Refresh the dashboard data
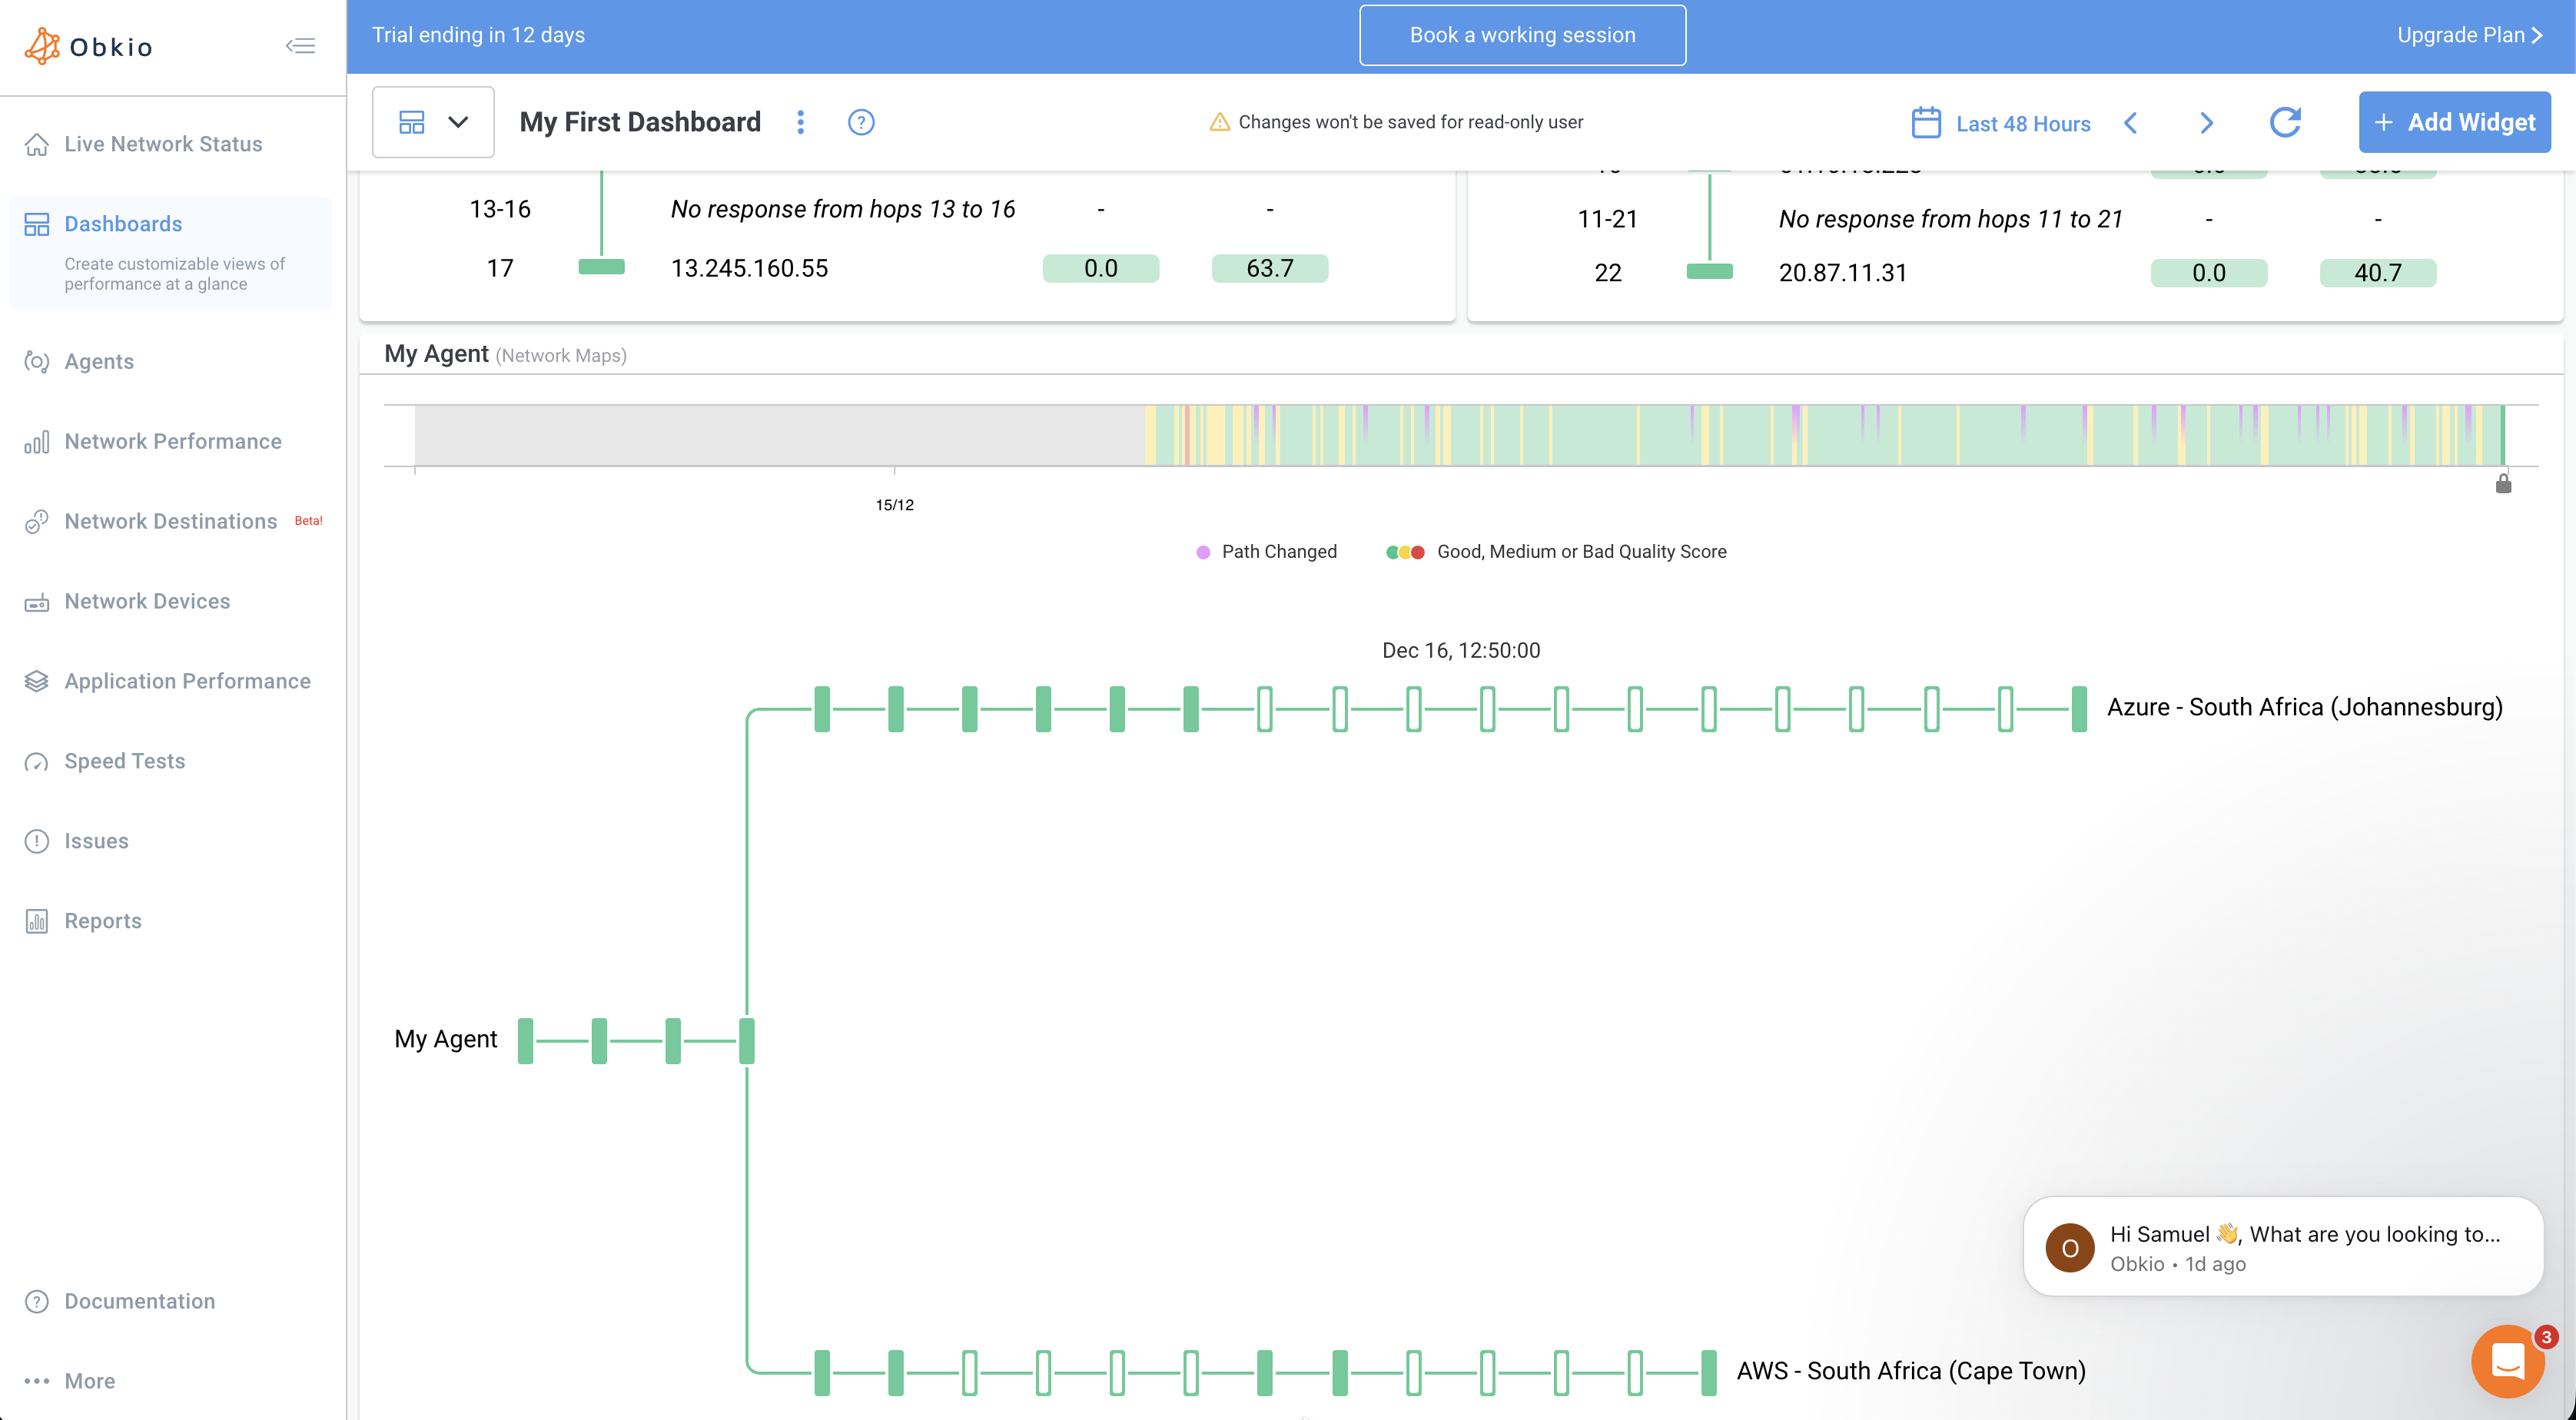 [2286, 122]
